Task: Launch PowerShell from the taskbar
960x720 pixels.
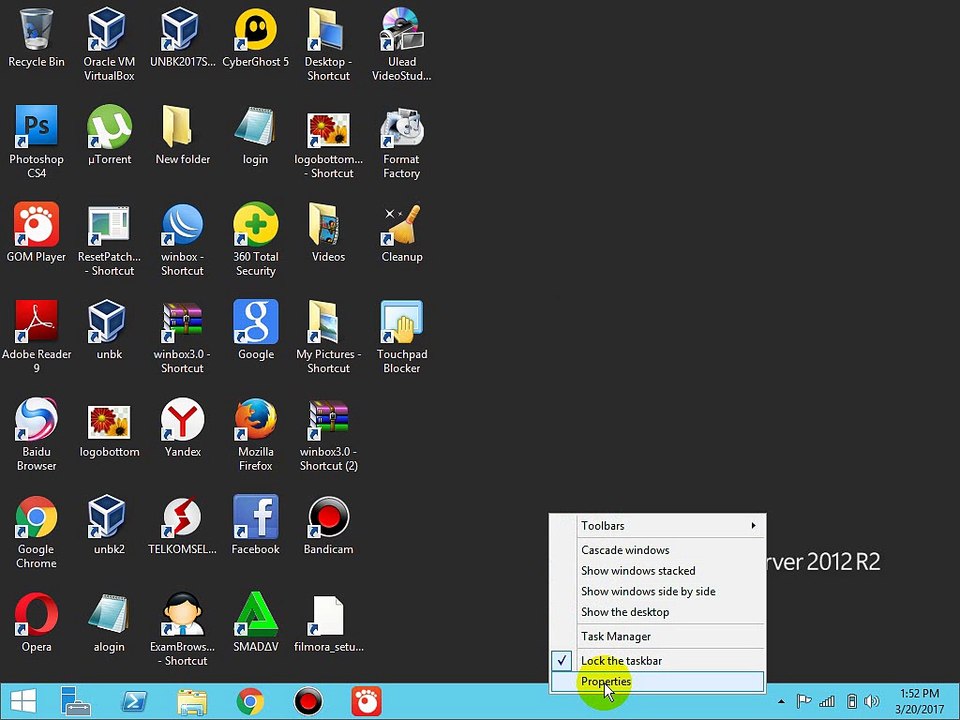Action: pos(134,702)
